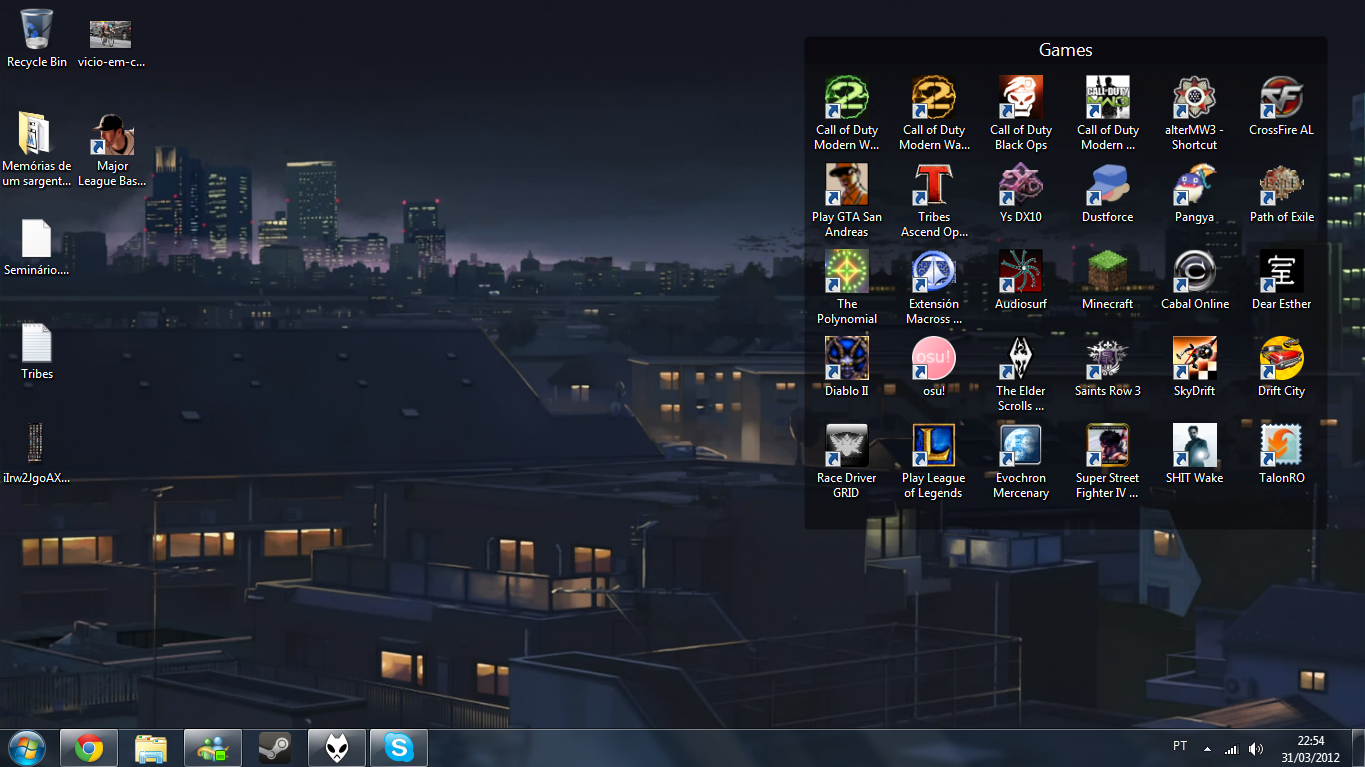Screen dimensions: 1365x767
Task: Launch CrossFire AL
Action: (1281, 98)
